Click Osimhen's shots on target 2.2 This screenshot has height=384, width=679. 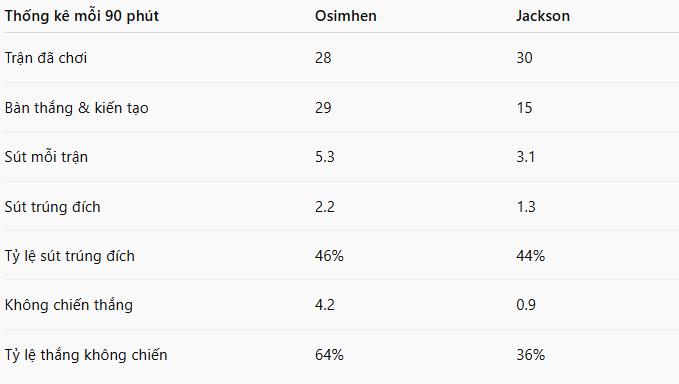point(325,207)
